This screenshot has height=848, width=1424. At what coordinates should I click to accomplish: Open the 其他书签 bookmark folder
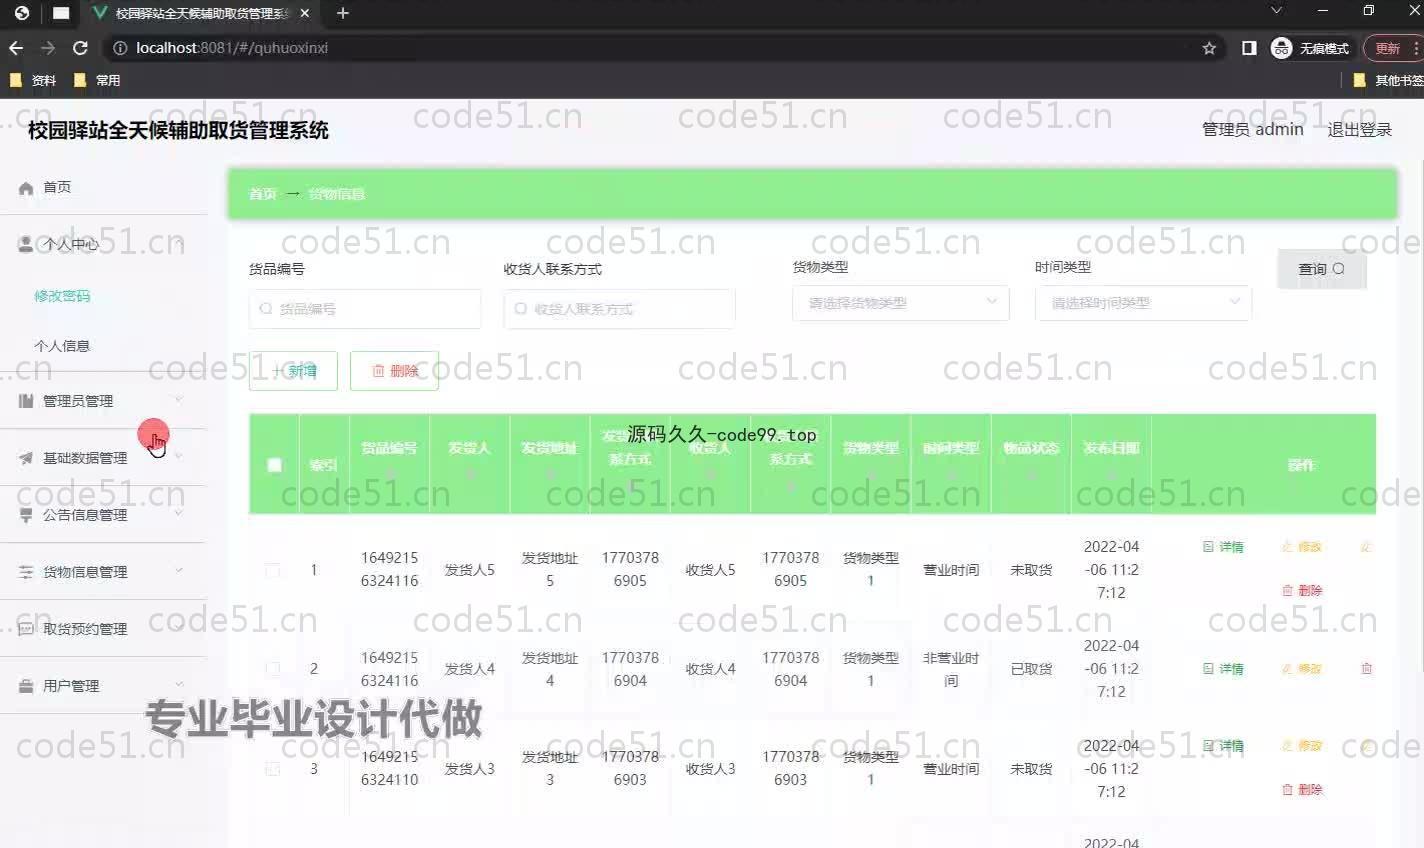(1388, 80)
